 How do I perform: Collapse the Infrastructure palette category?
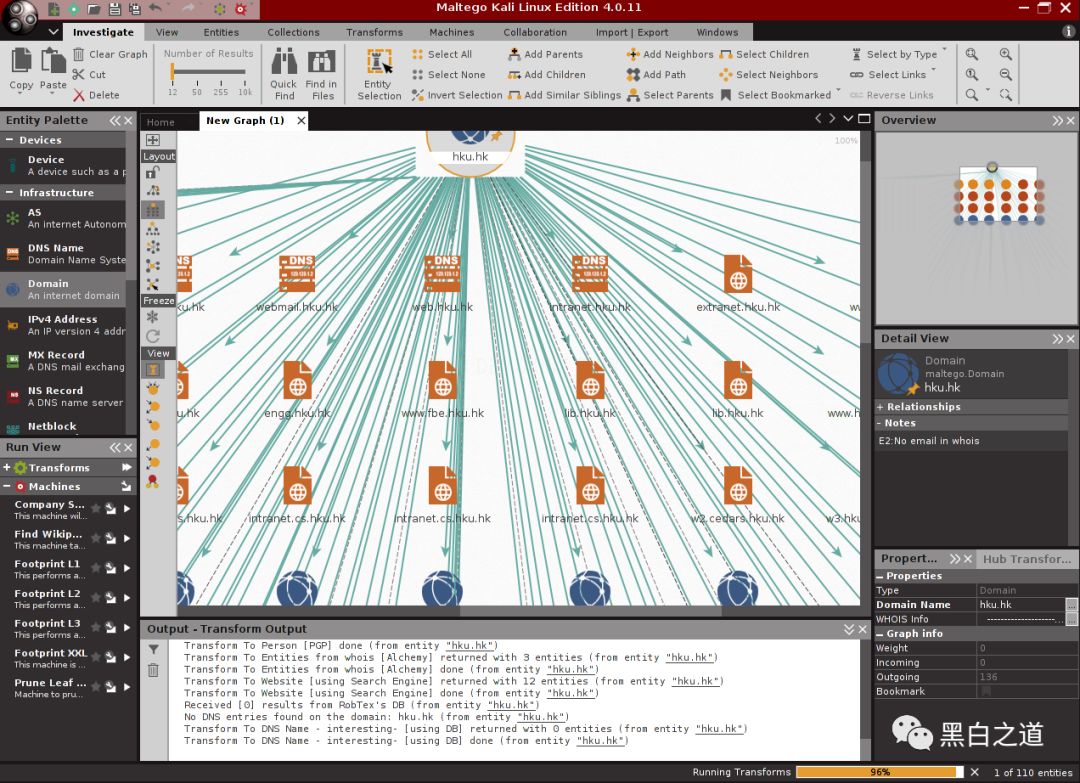tap(10, 193)
